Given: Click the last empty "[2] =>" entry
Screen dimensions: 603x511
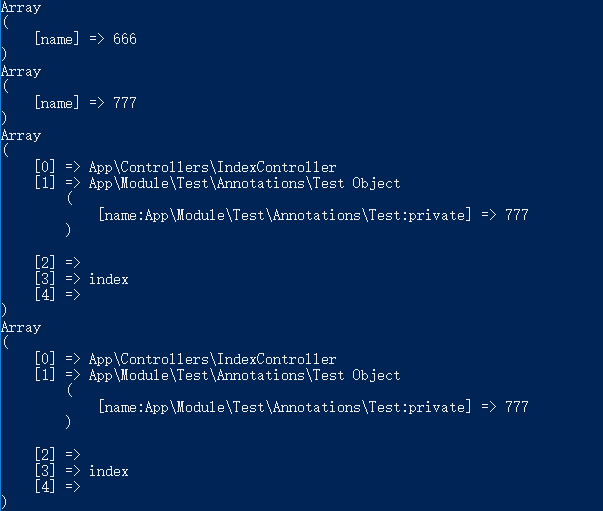Looking at the screenshot, I should pyautogui.click(x=57, y=455).
